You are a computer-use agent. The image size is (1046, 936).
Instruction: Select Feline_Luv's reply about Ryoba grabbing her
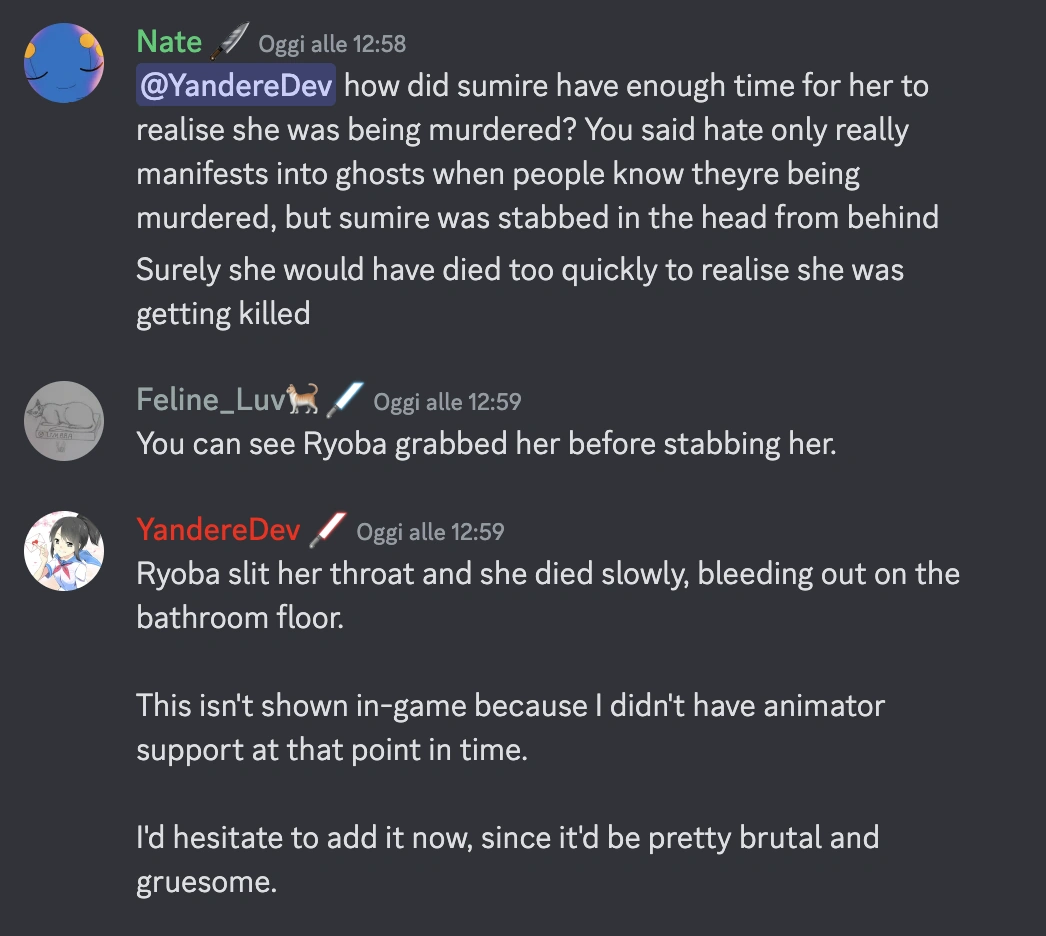(486, 444)
